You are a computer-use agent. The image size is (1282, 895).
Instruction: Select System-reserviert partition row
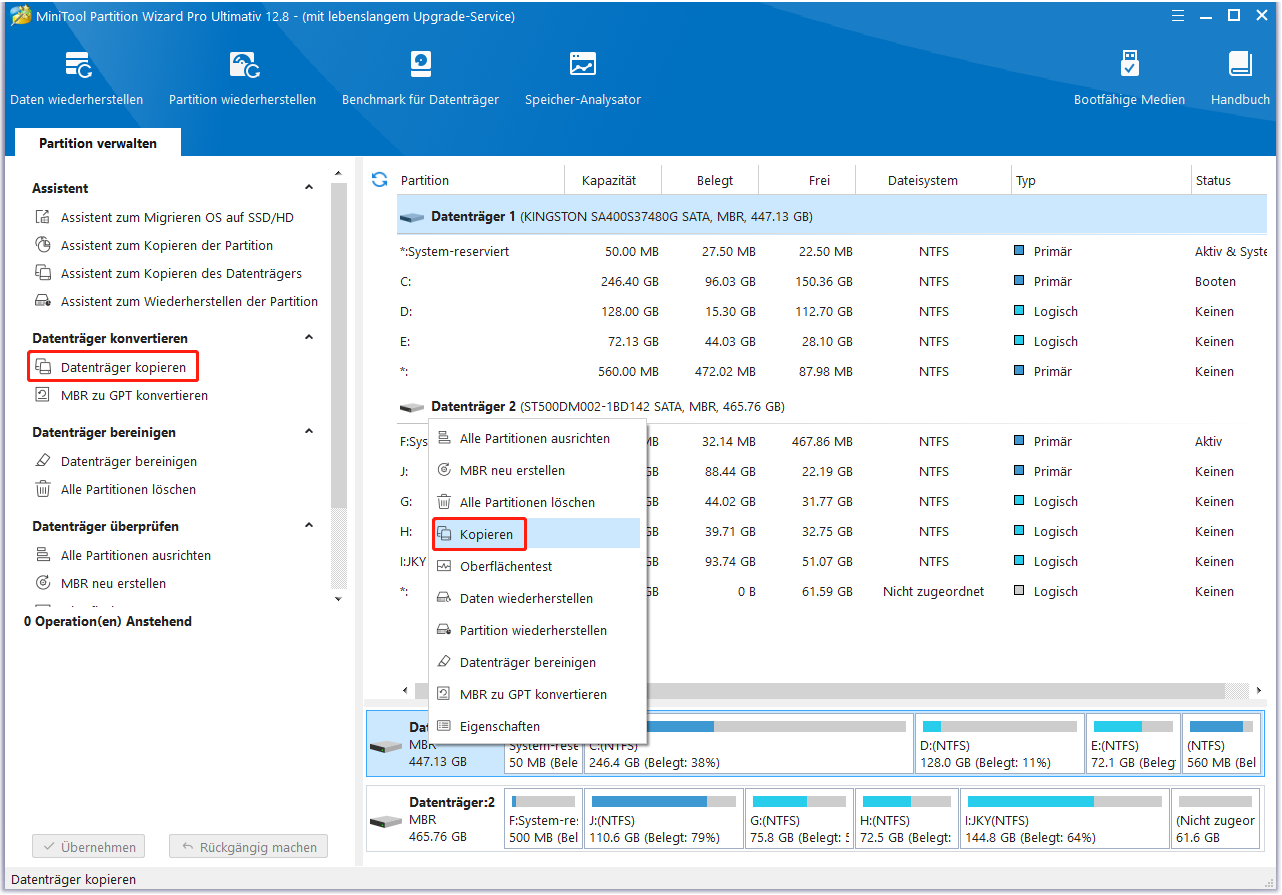point(832,252)
